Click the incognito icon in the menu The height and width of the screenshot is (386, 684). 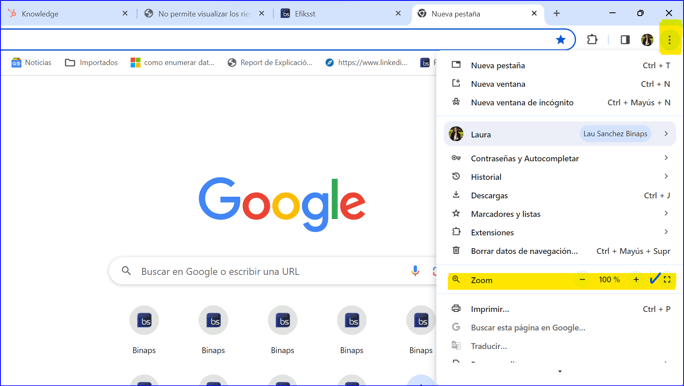(x=456, y=102)
